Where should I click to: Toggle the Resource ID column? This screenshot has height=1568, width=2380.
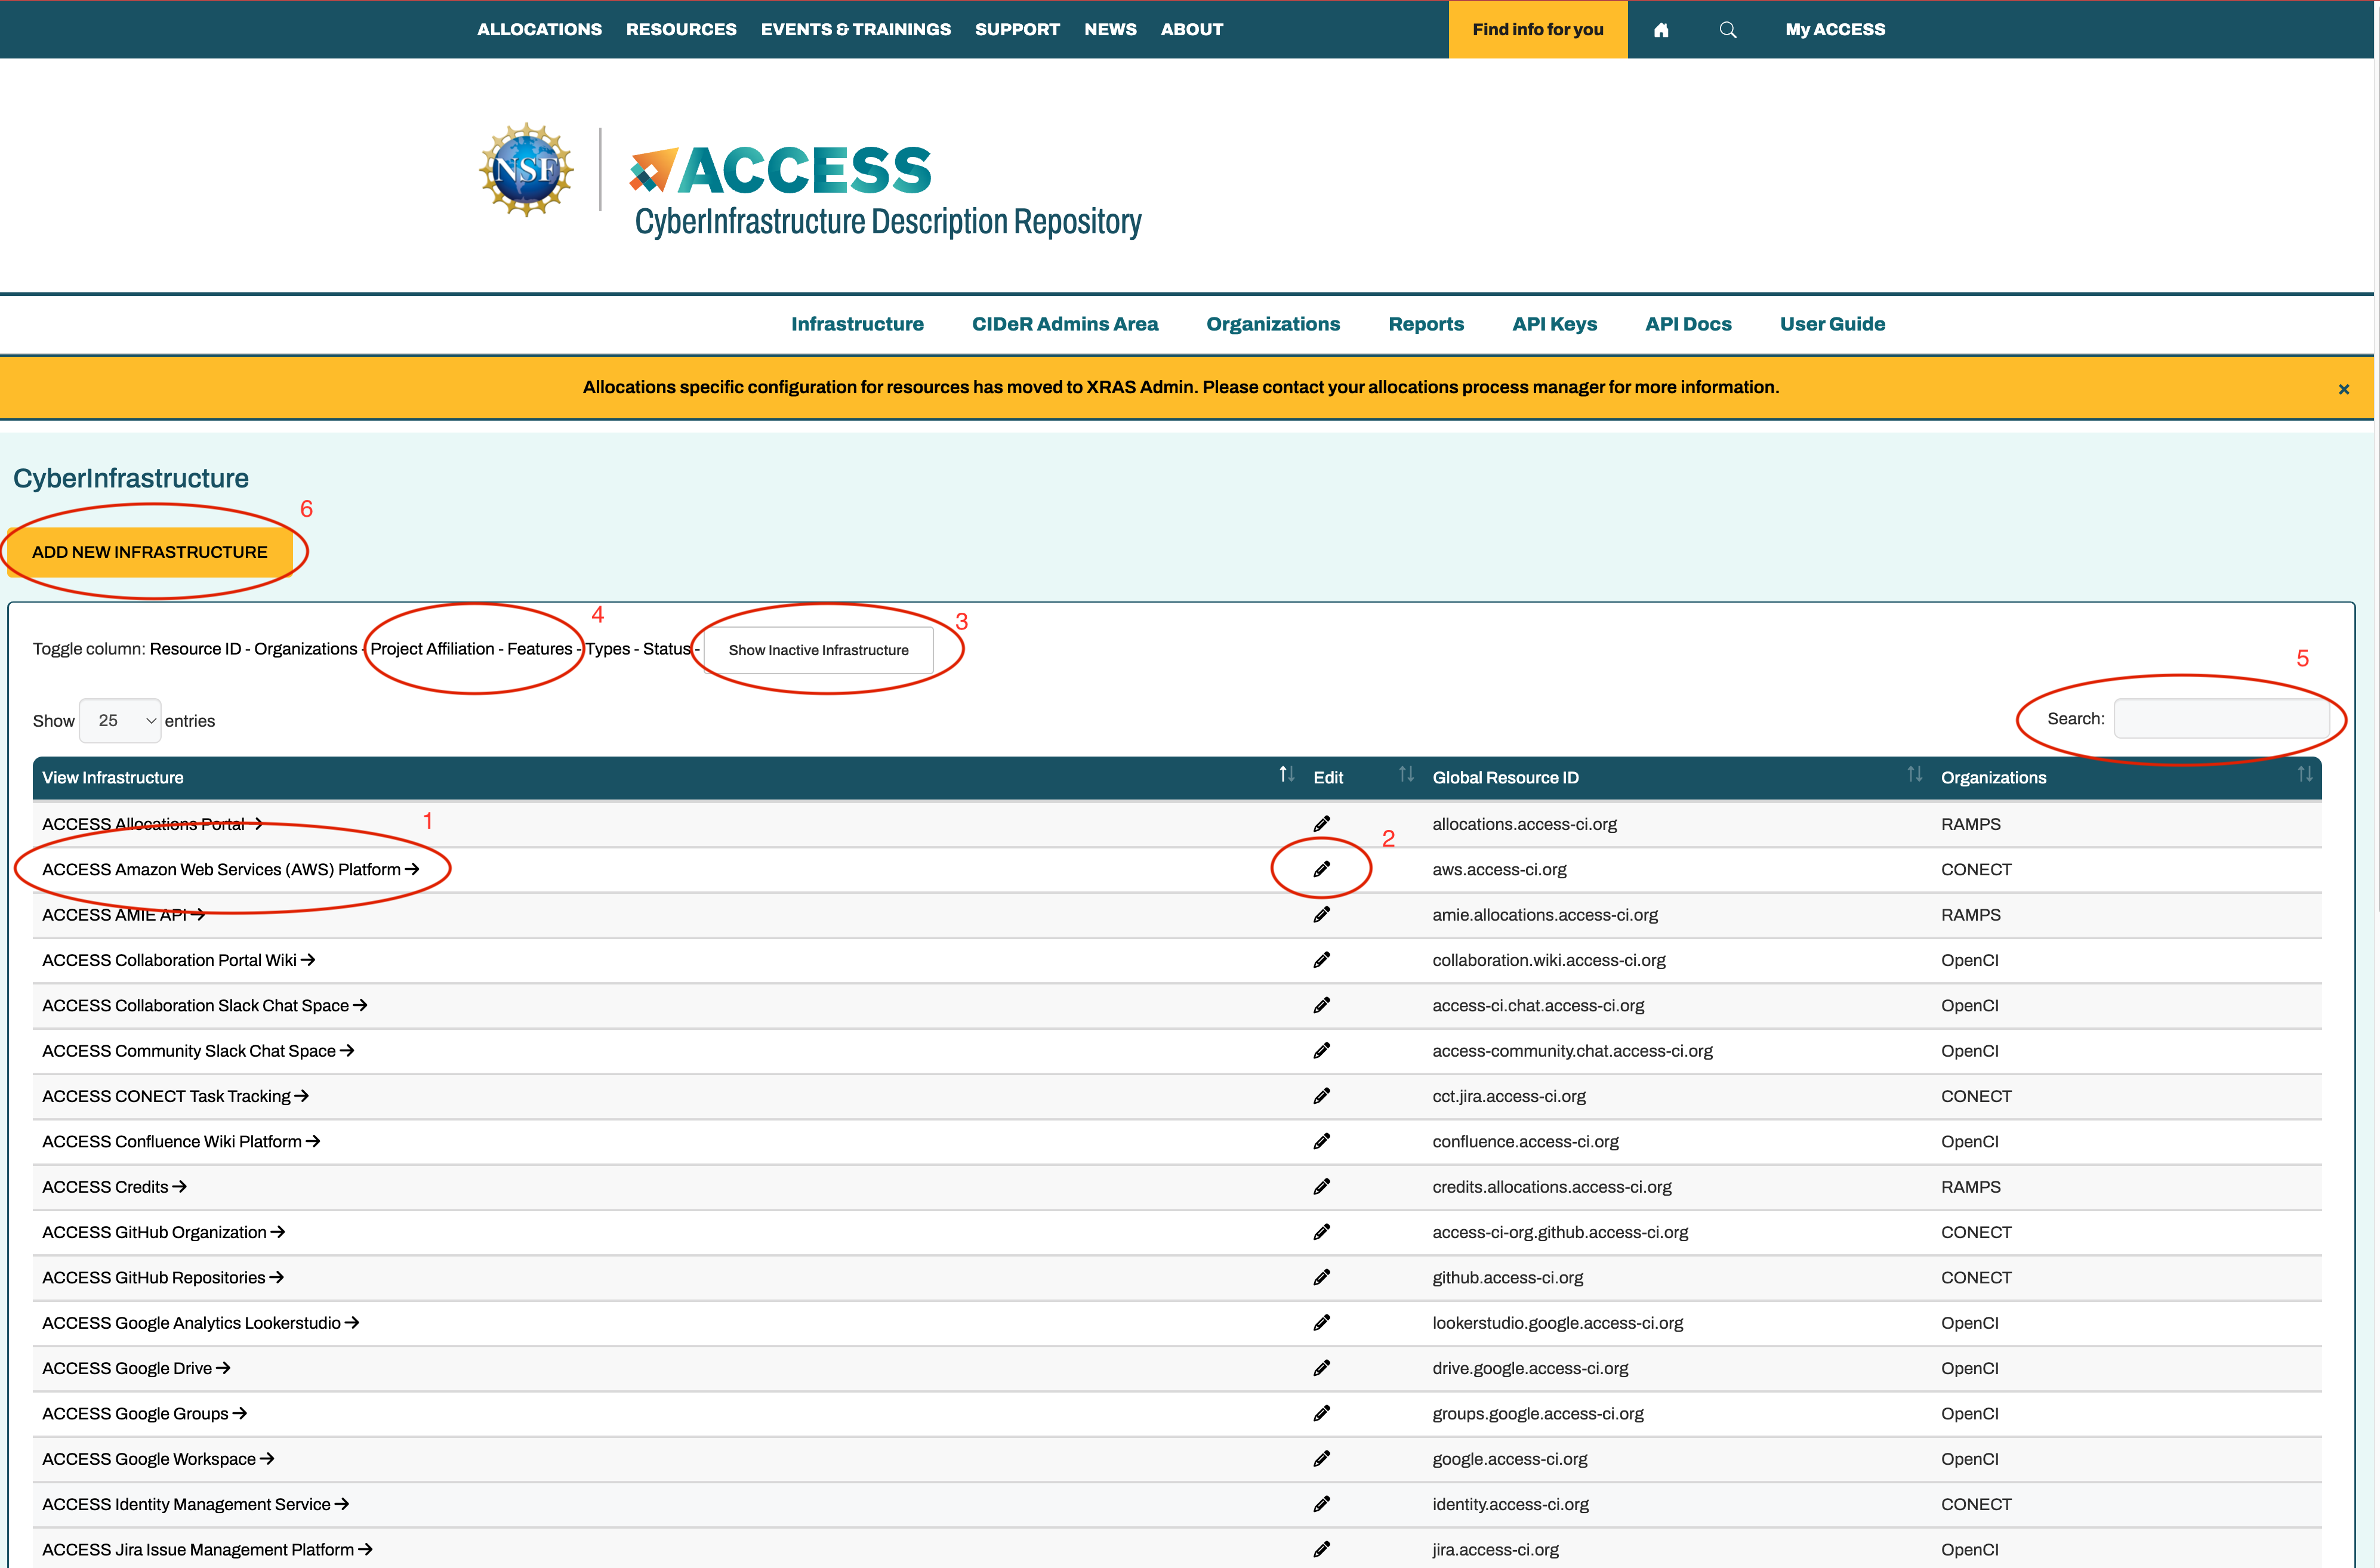coord(196,649)
